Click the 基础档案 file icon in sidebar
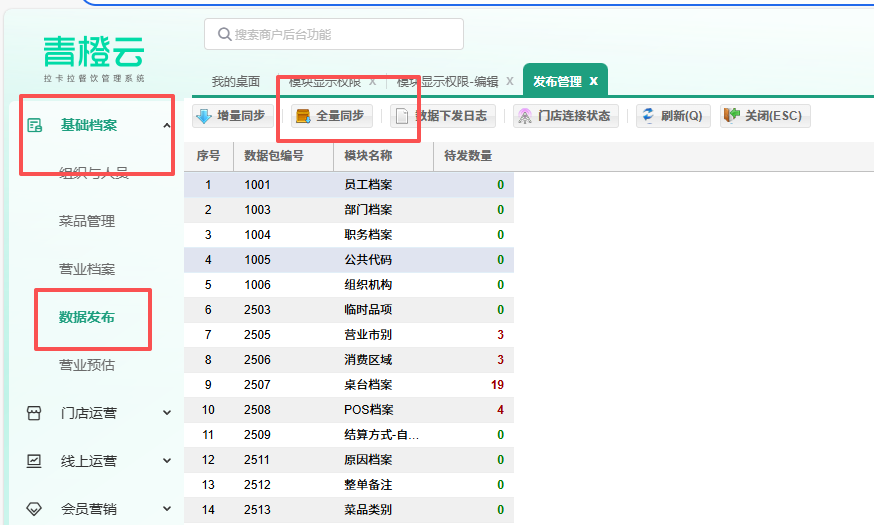 pos(34,125)
